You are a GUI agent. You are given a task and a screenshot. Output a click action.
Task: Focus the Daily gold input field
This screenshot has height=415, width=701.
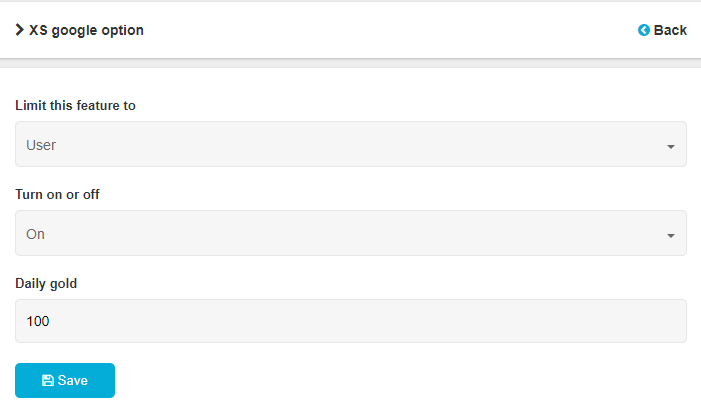(x=350, y=321)
